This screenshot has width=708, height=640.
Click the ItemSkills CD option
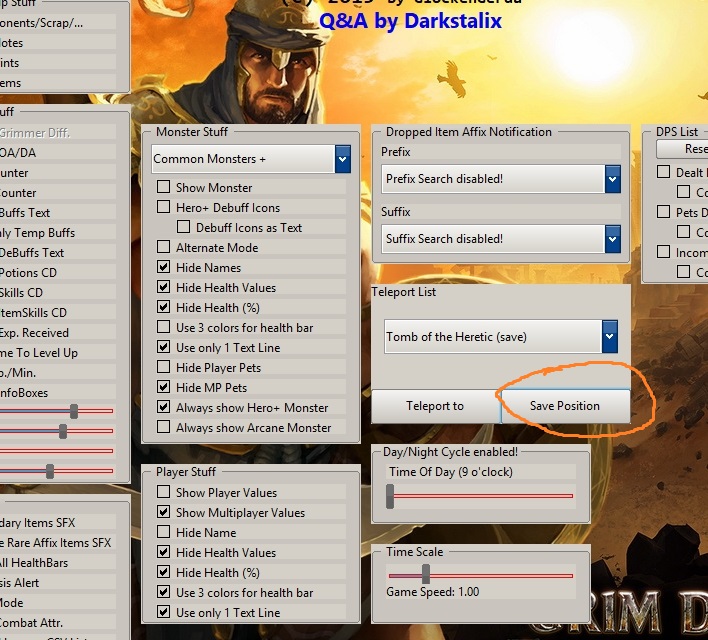pos(33,313)
